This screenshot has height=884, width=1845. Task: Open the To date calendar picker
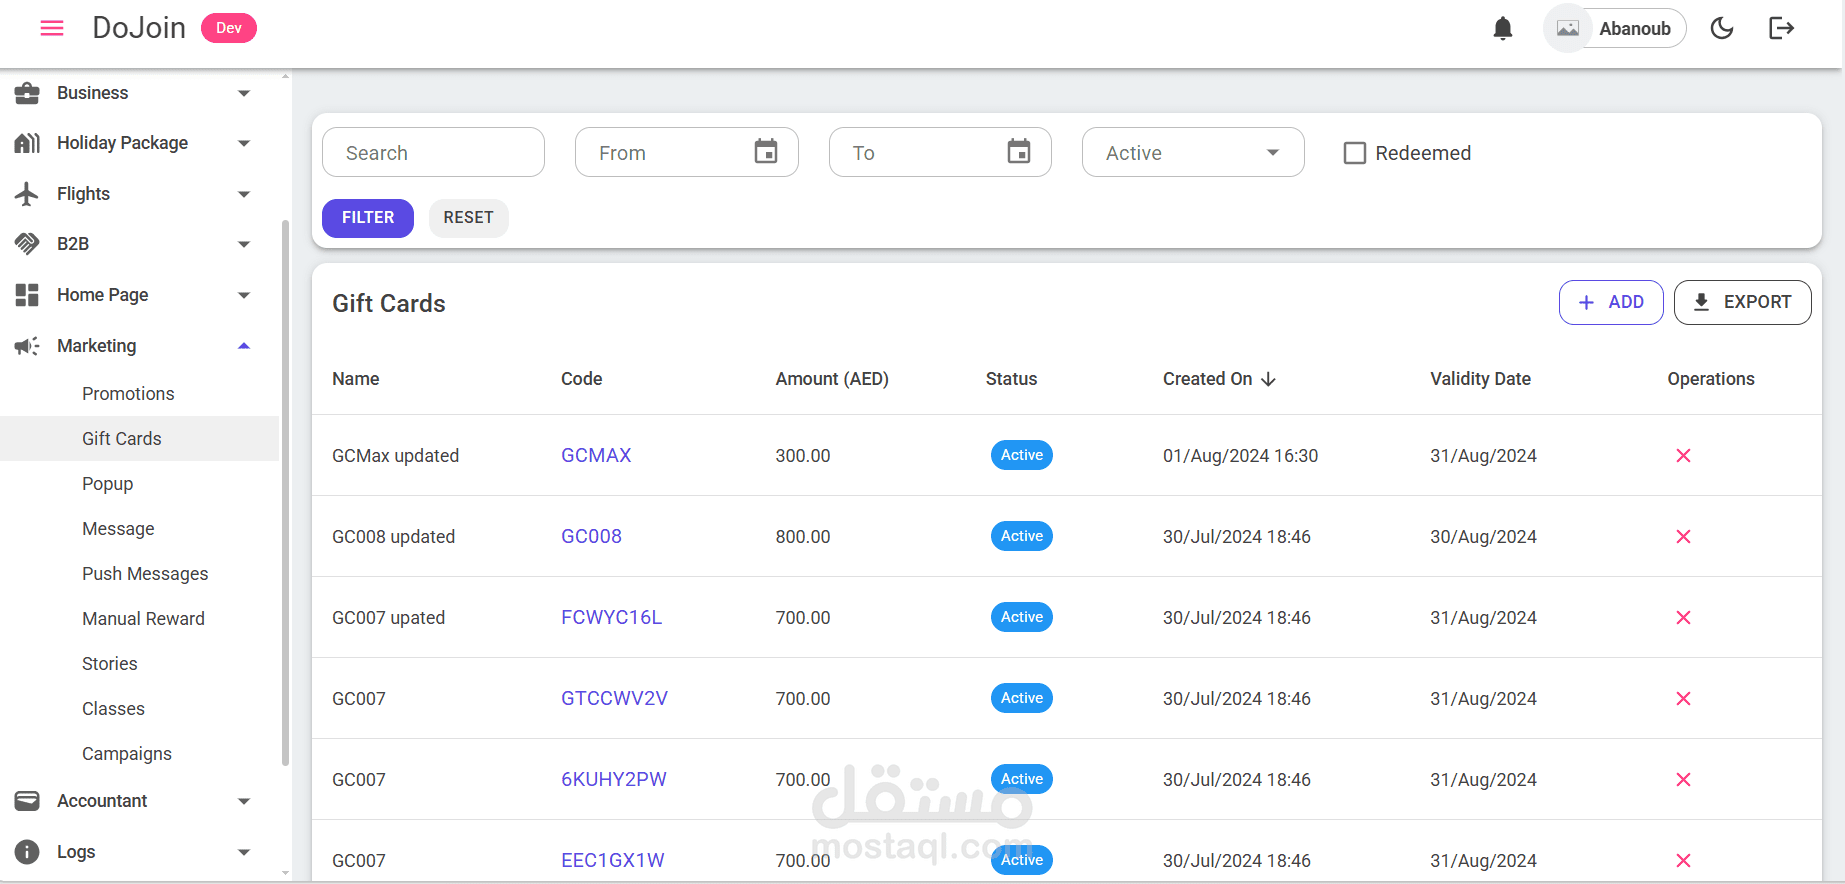1019,152
